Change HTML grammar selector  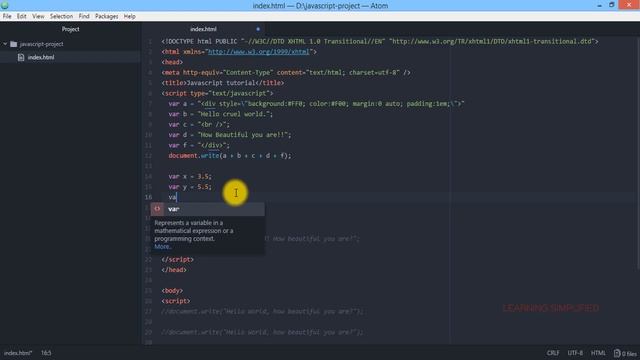(x=598, y=353)
